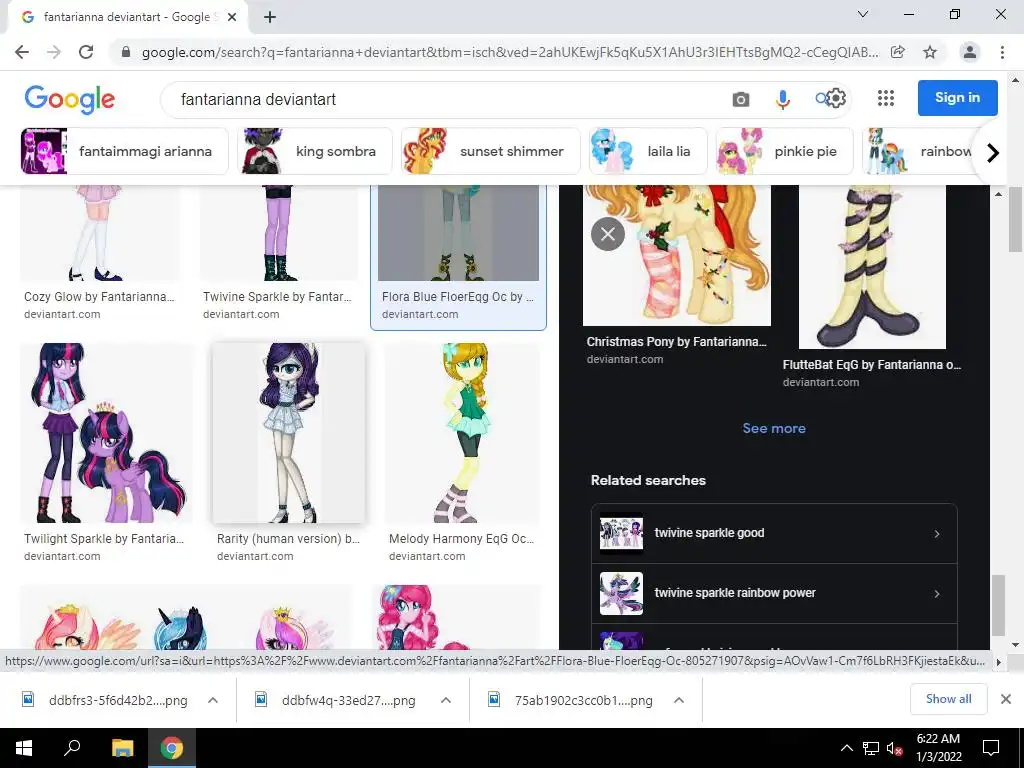Click Show all downloads button

(x=948, y=699)
